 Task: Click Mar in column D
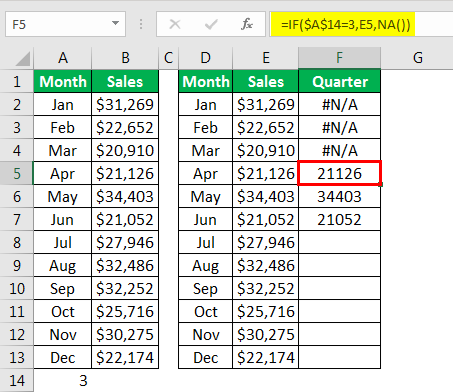[206, 150]
